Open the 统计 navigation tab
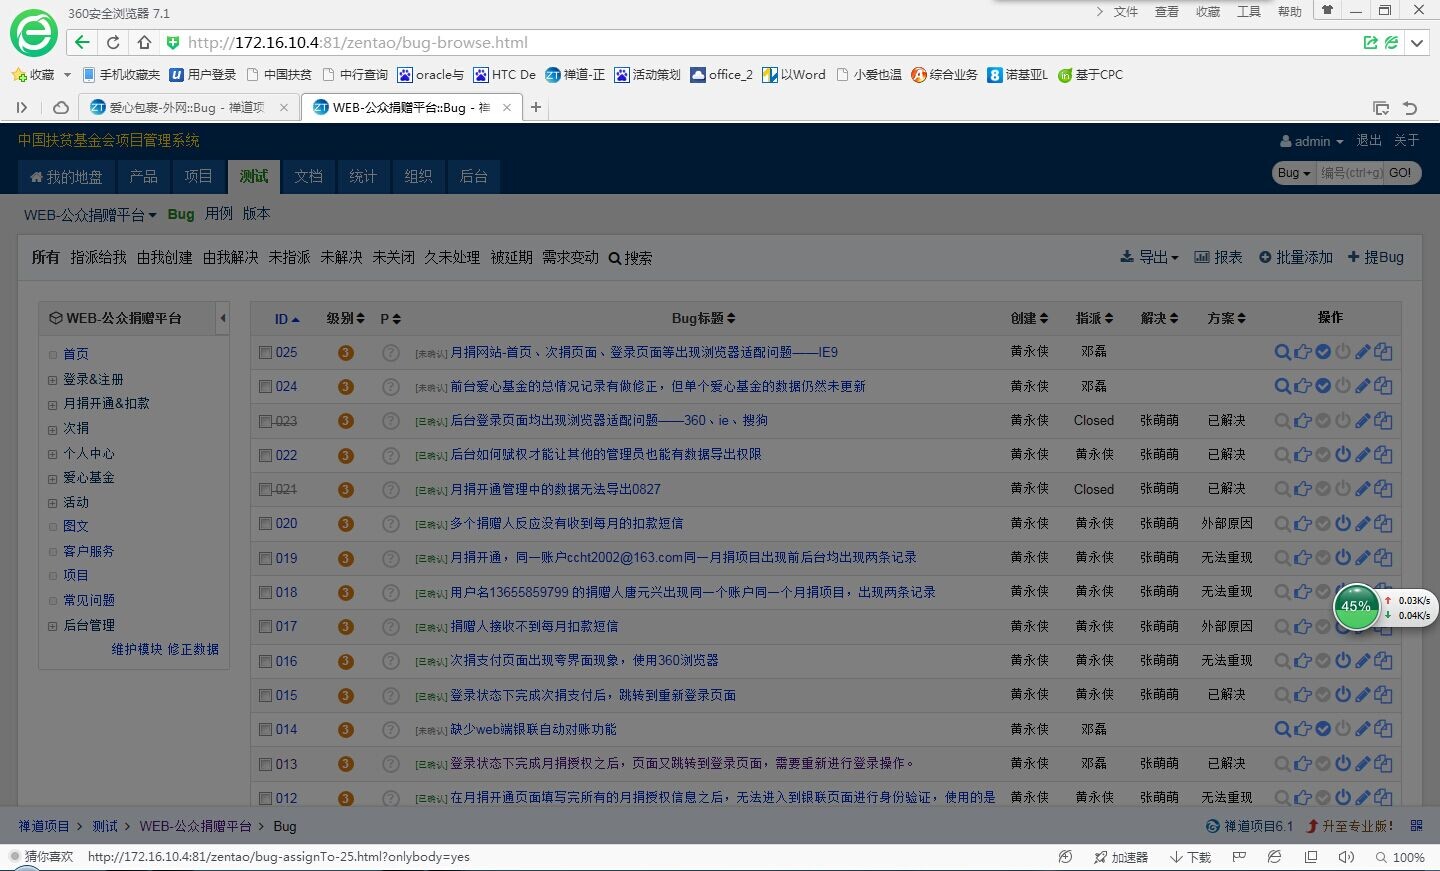 363,176
